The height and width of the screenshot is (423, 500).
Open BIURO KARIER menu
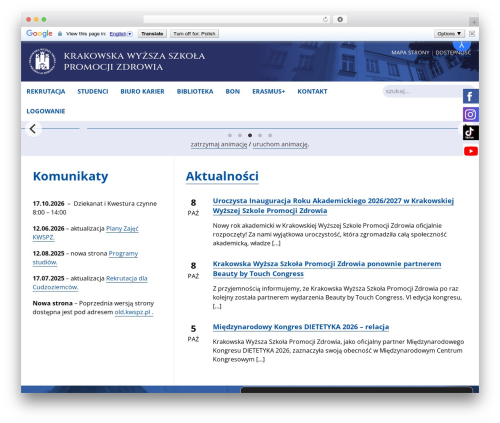click(142, 91)
